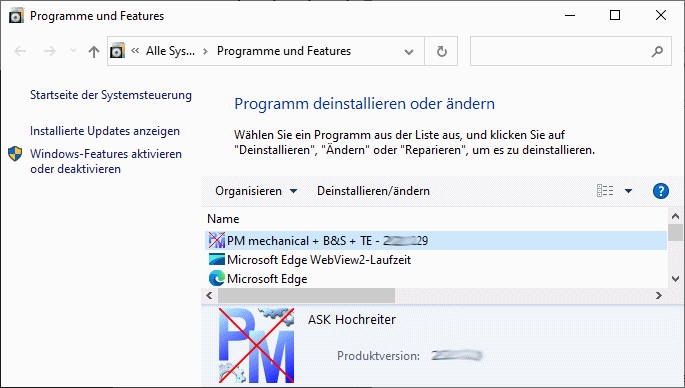Open the help question mark icon
This screenshot has width=685, height=388.
661,191
